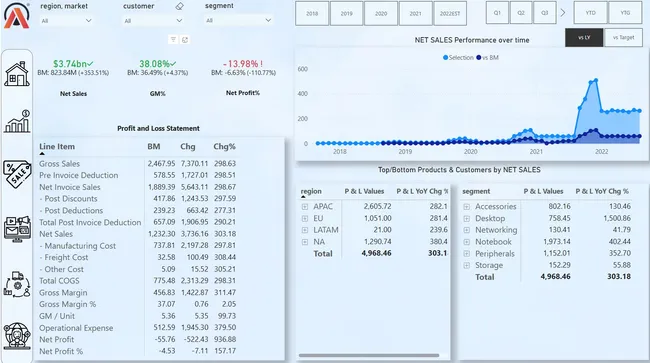Click the 38.08% GM% KPI
The height and width of the screenshot is (363, 650).
pyautogui.click(x=158, y=64)
